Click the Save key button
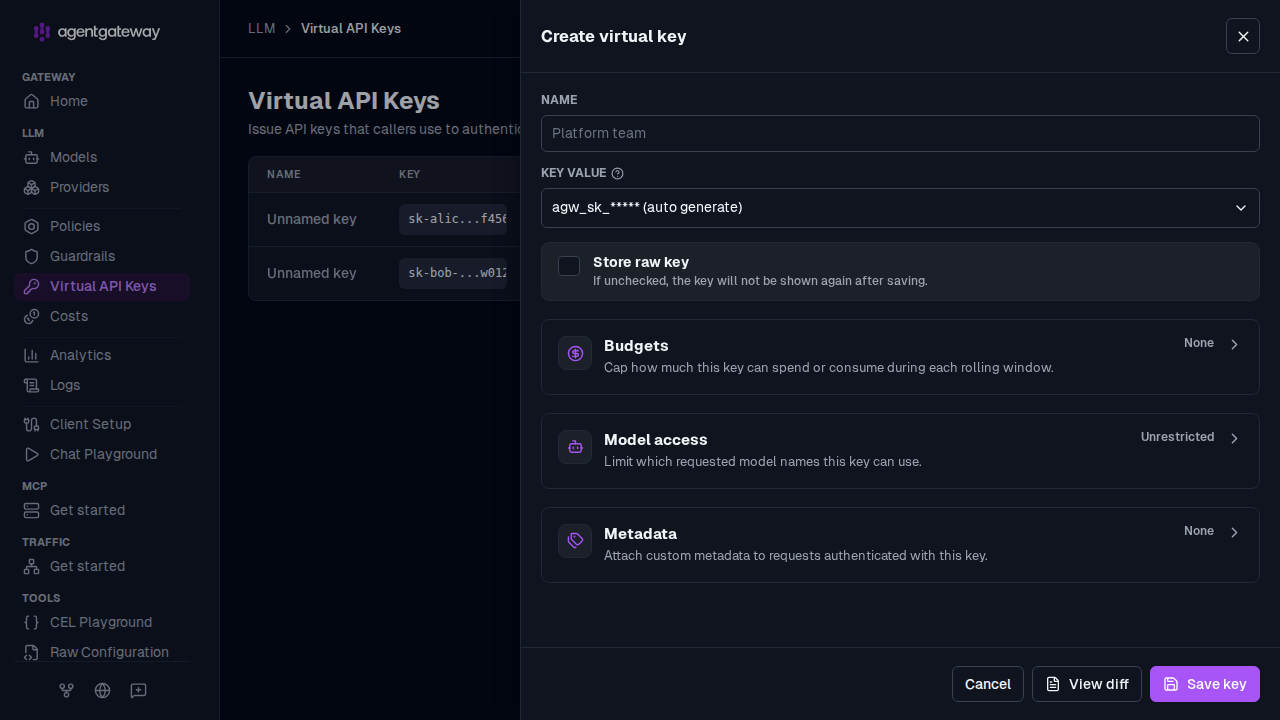Image resolution: width=1280 pixels, height=720 pixels. coord(1205,684)
